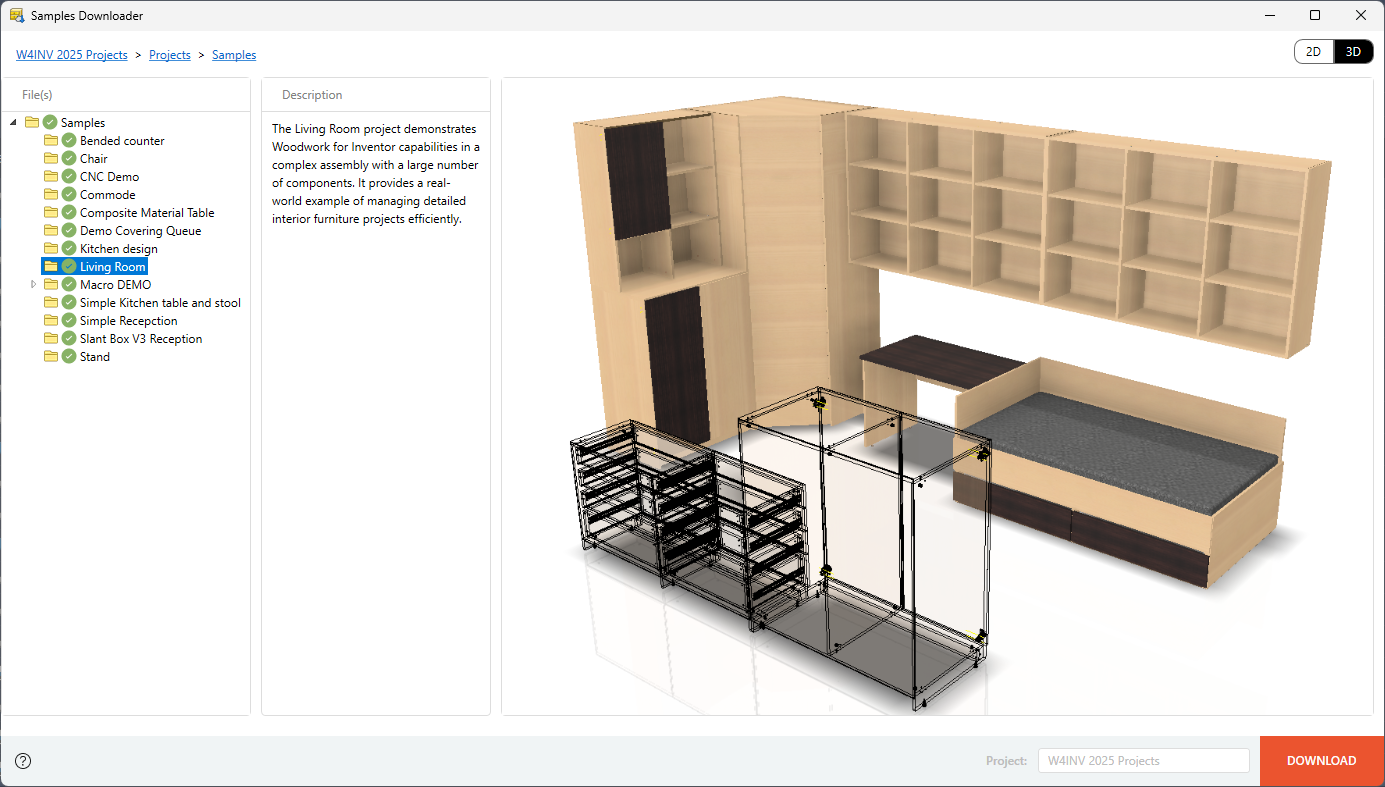Click the green check beside Demo Covering Queue
This screenshot has width=1385, height=787.
pos(69,231)
